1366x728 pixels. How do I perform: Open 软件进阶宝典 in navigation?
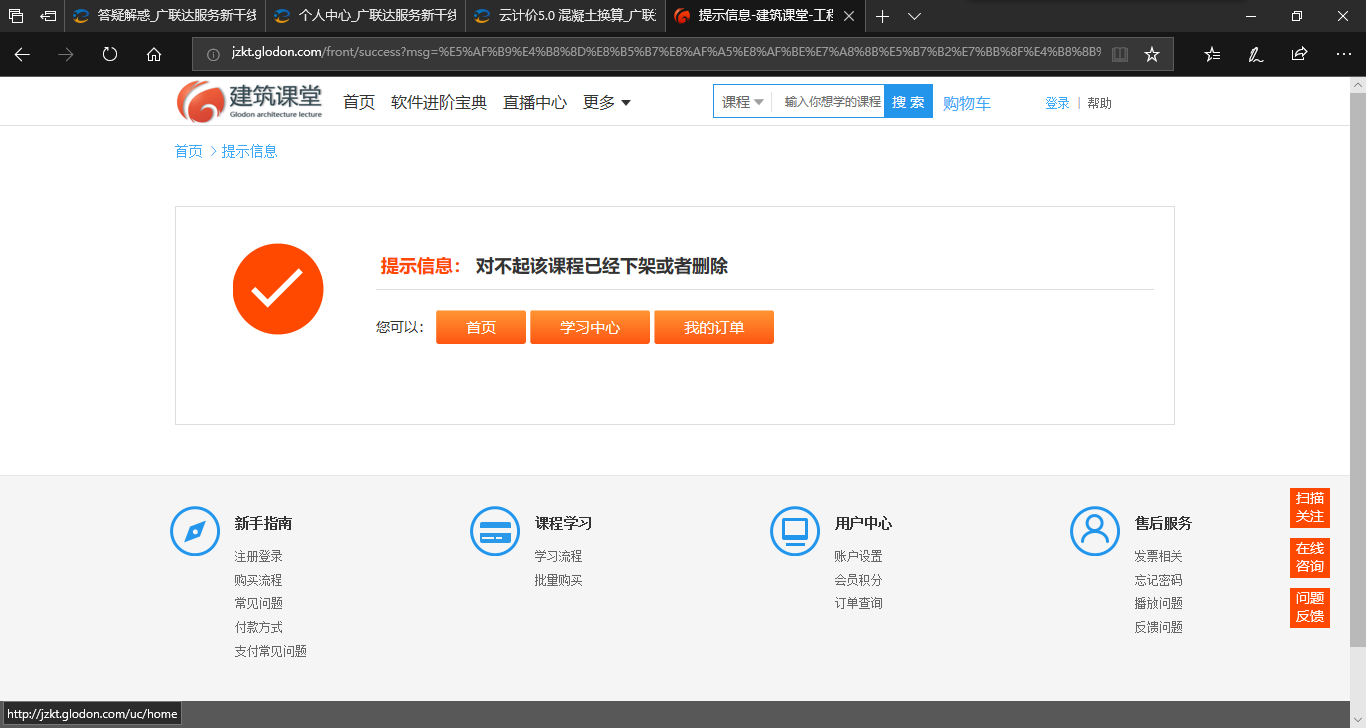point(439,102)
